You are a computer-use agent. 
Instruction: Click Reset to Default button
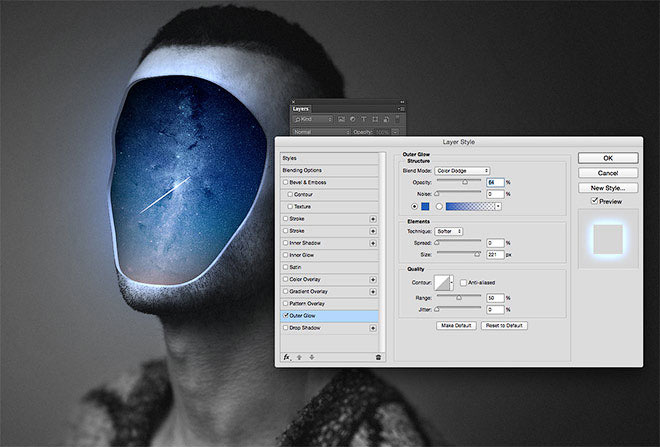pos(504,326)
